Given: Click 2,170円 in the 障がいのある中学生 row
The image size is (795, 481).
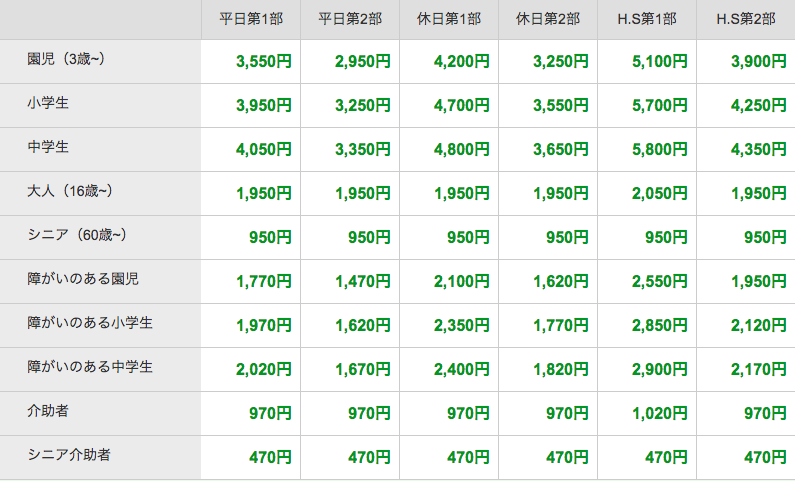Looking at the screenshot, I should click(x=758, y=369).
